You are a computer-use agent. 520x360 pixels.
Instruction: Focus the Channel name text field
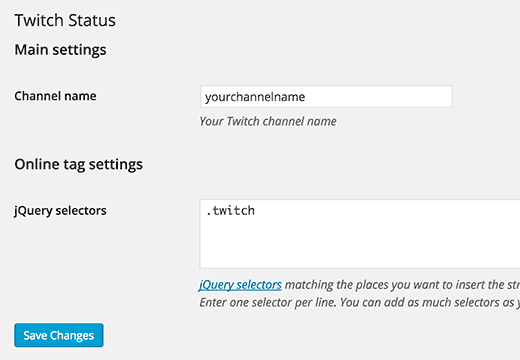coord(326,97)
